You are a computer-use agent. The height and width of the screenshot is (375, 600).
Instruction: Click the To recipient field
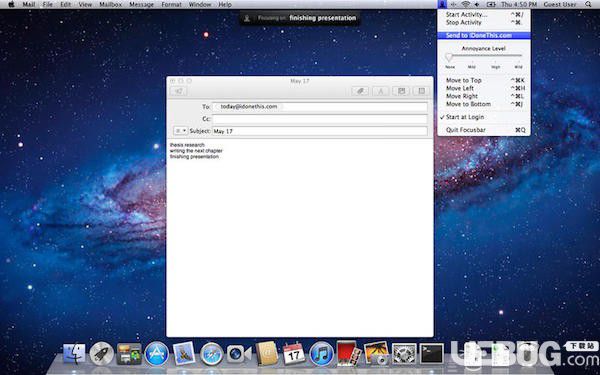coord(320,107)
